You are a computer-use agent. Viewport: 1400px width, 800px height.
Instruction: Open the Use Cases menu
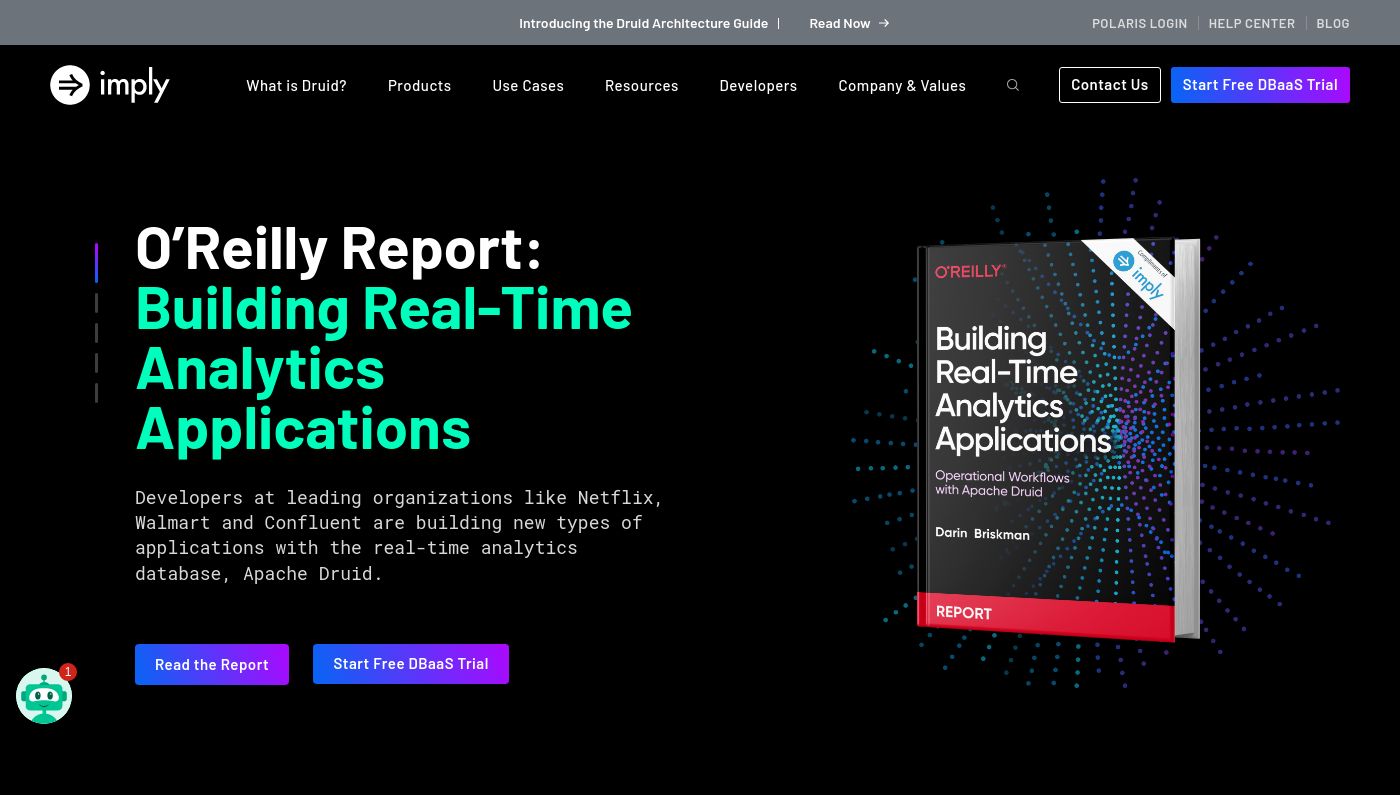[x=528, y=86]
